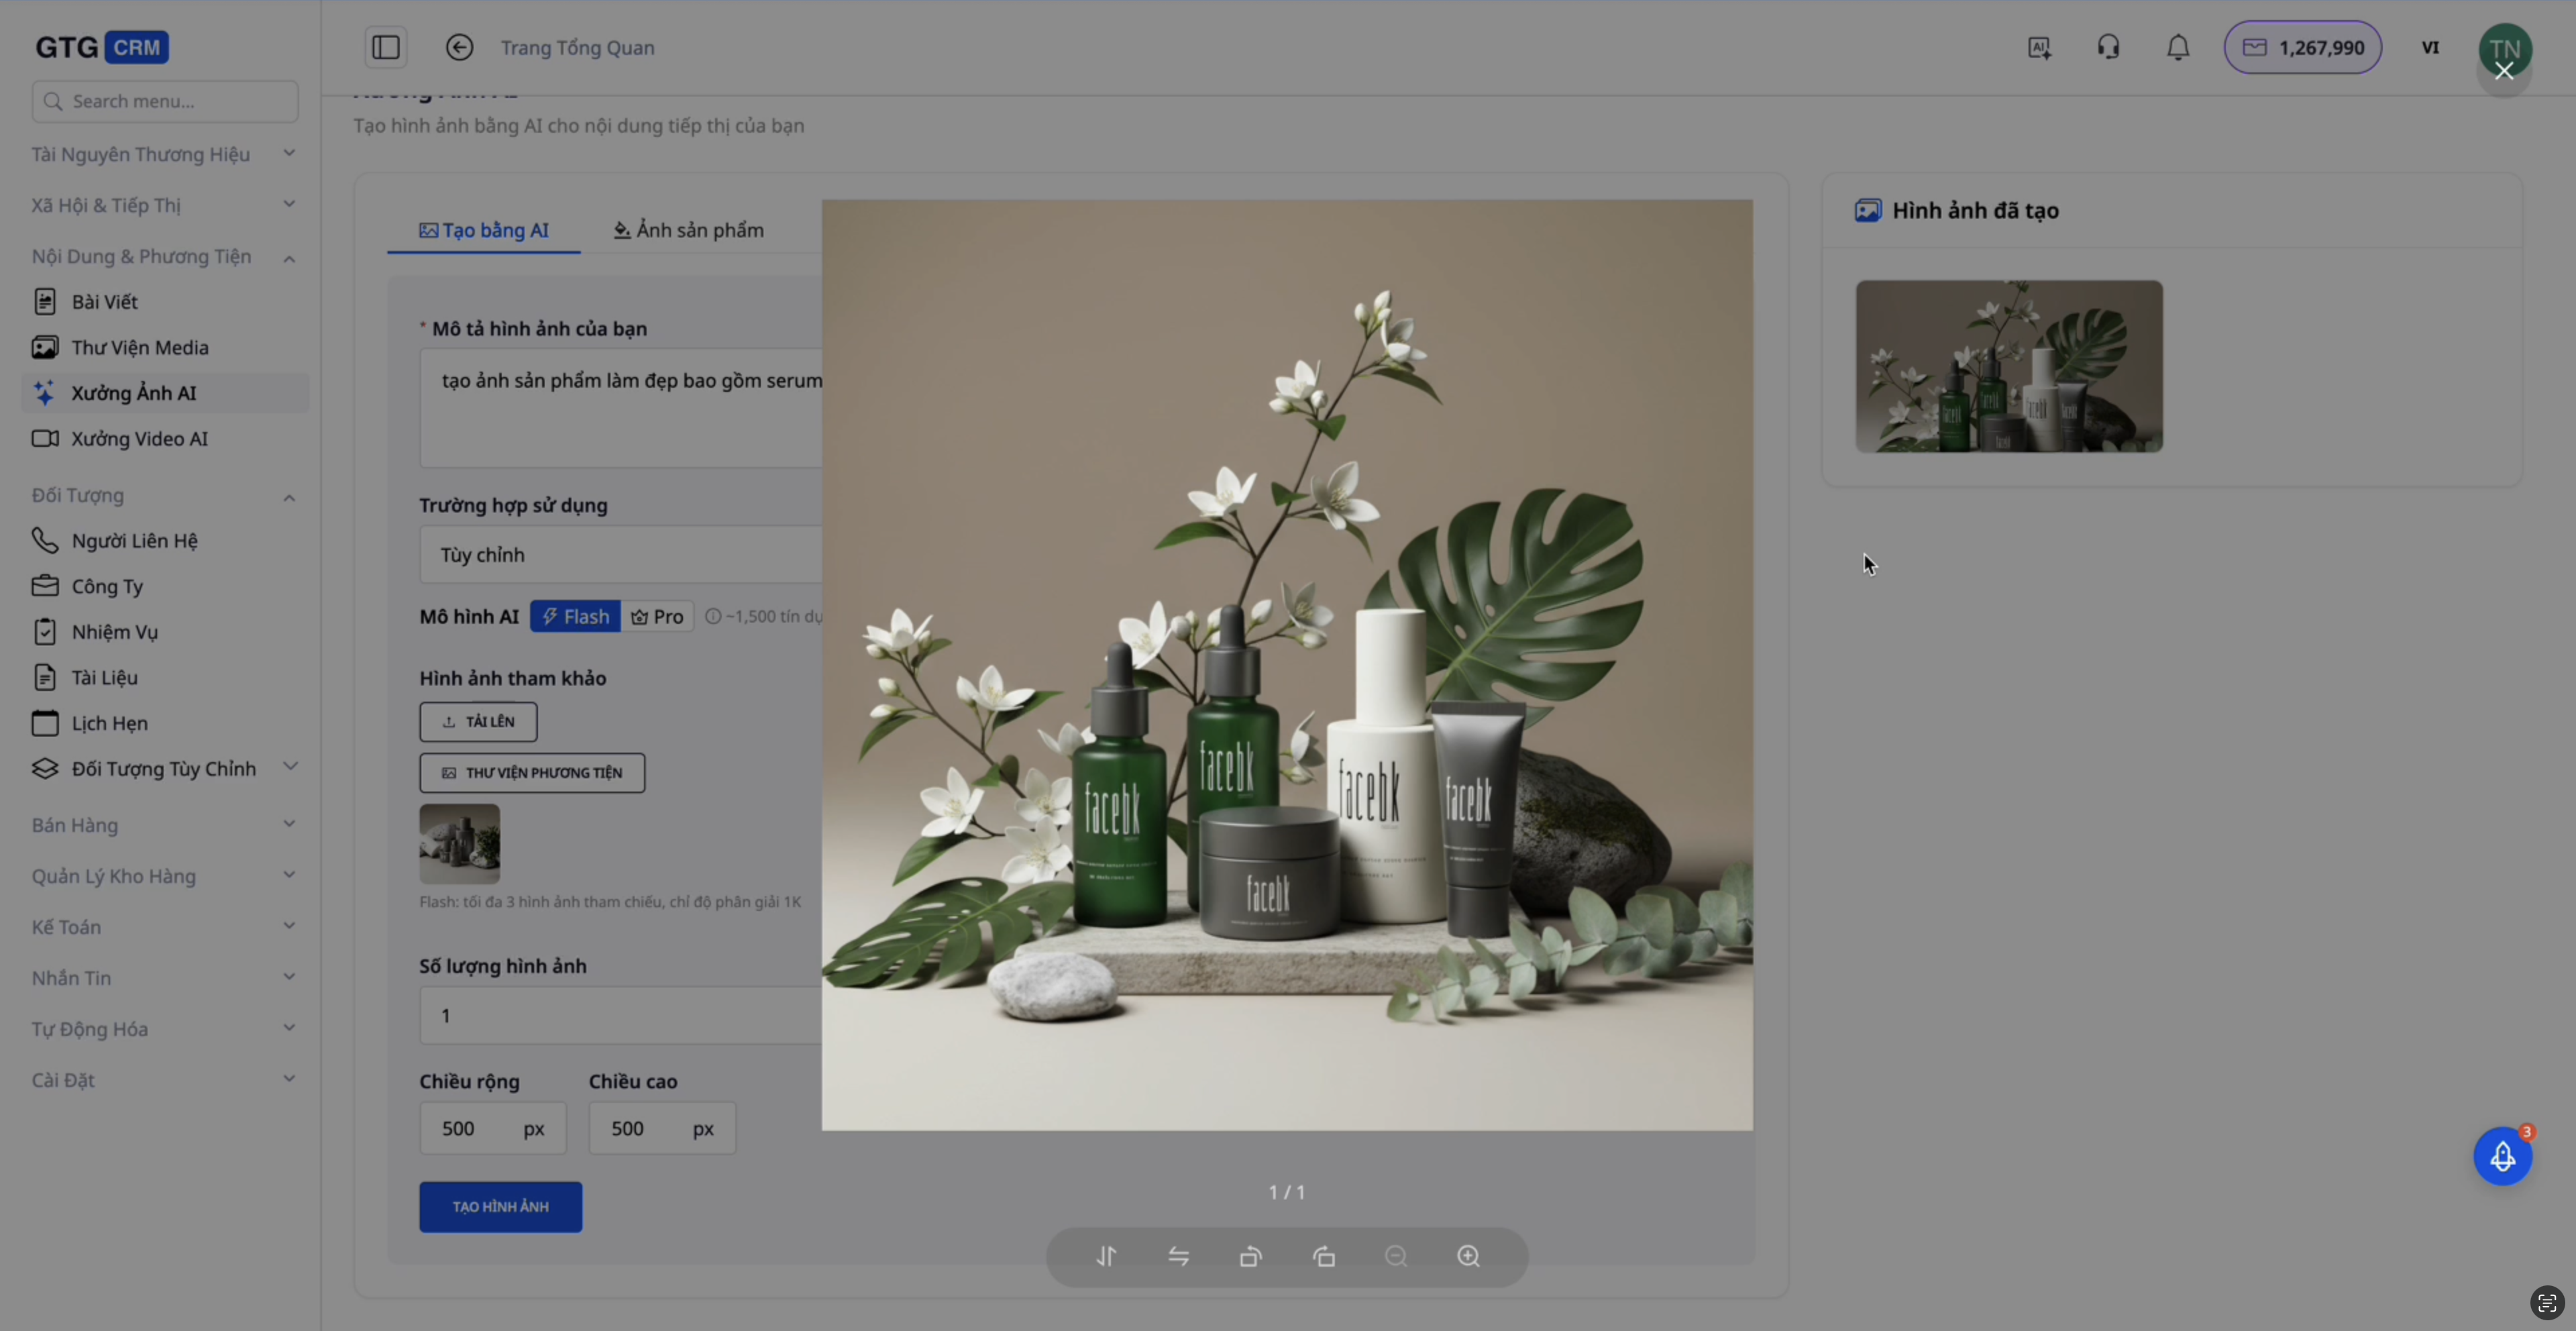Open the headset support icon
Viewport: 2576px width, 1331px height.
(x=2108, y=47)
